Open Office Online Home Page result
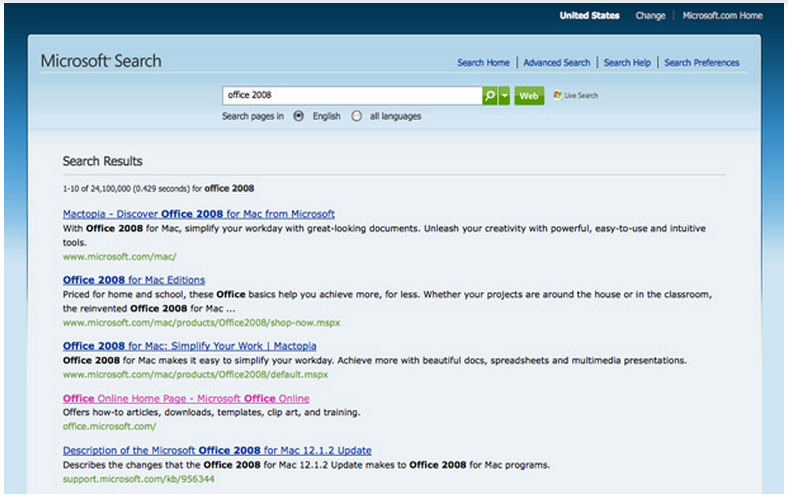Image resolution: width=788 pixels, height=496 pixels. [186, 399]
